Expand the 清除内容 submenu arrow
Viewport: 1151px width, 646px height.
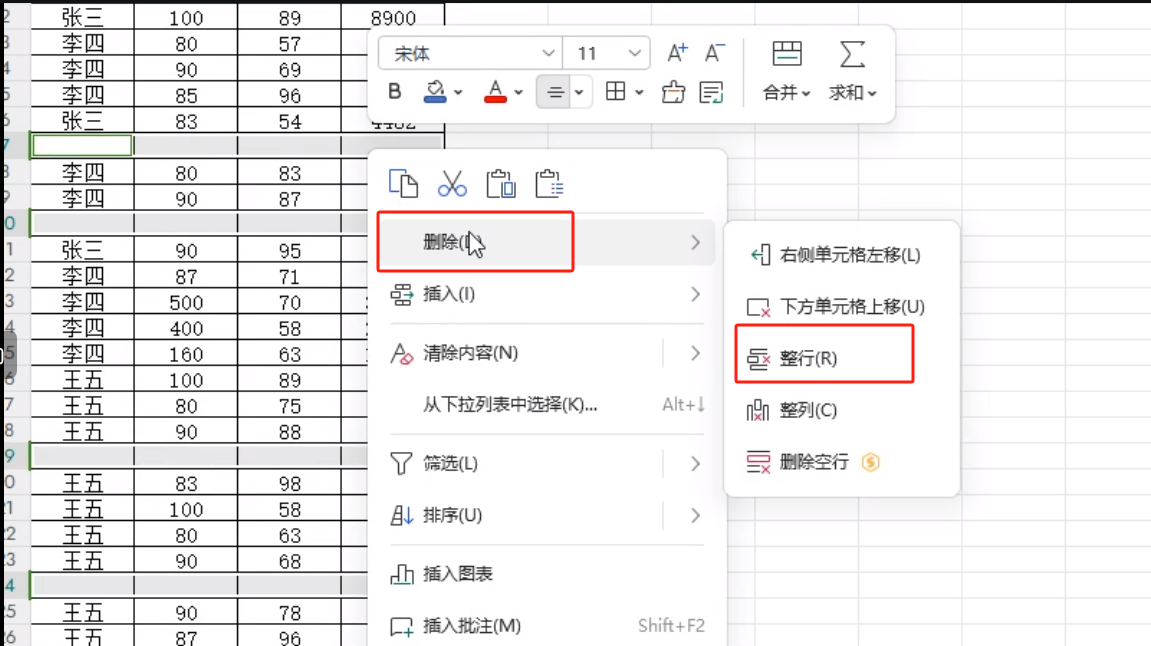pyautogui.click(x=695, y=353)
